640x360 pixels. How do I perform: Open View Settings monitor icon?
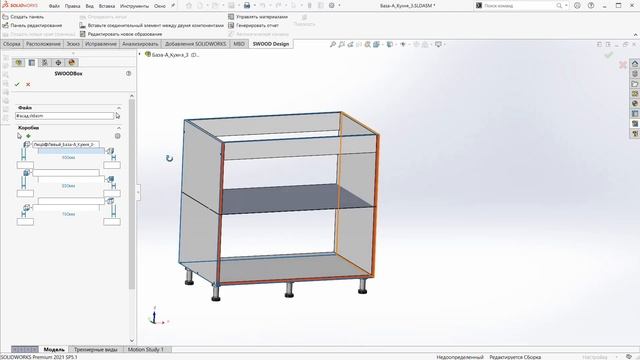point(438,44)
